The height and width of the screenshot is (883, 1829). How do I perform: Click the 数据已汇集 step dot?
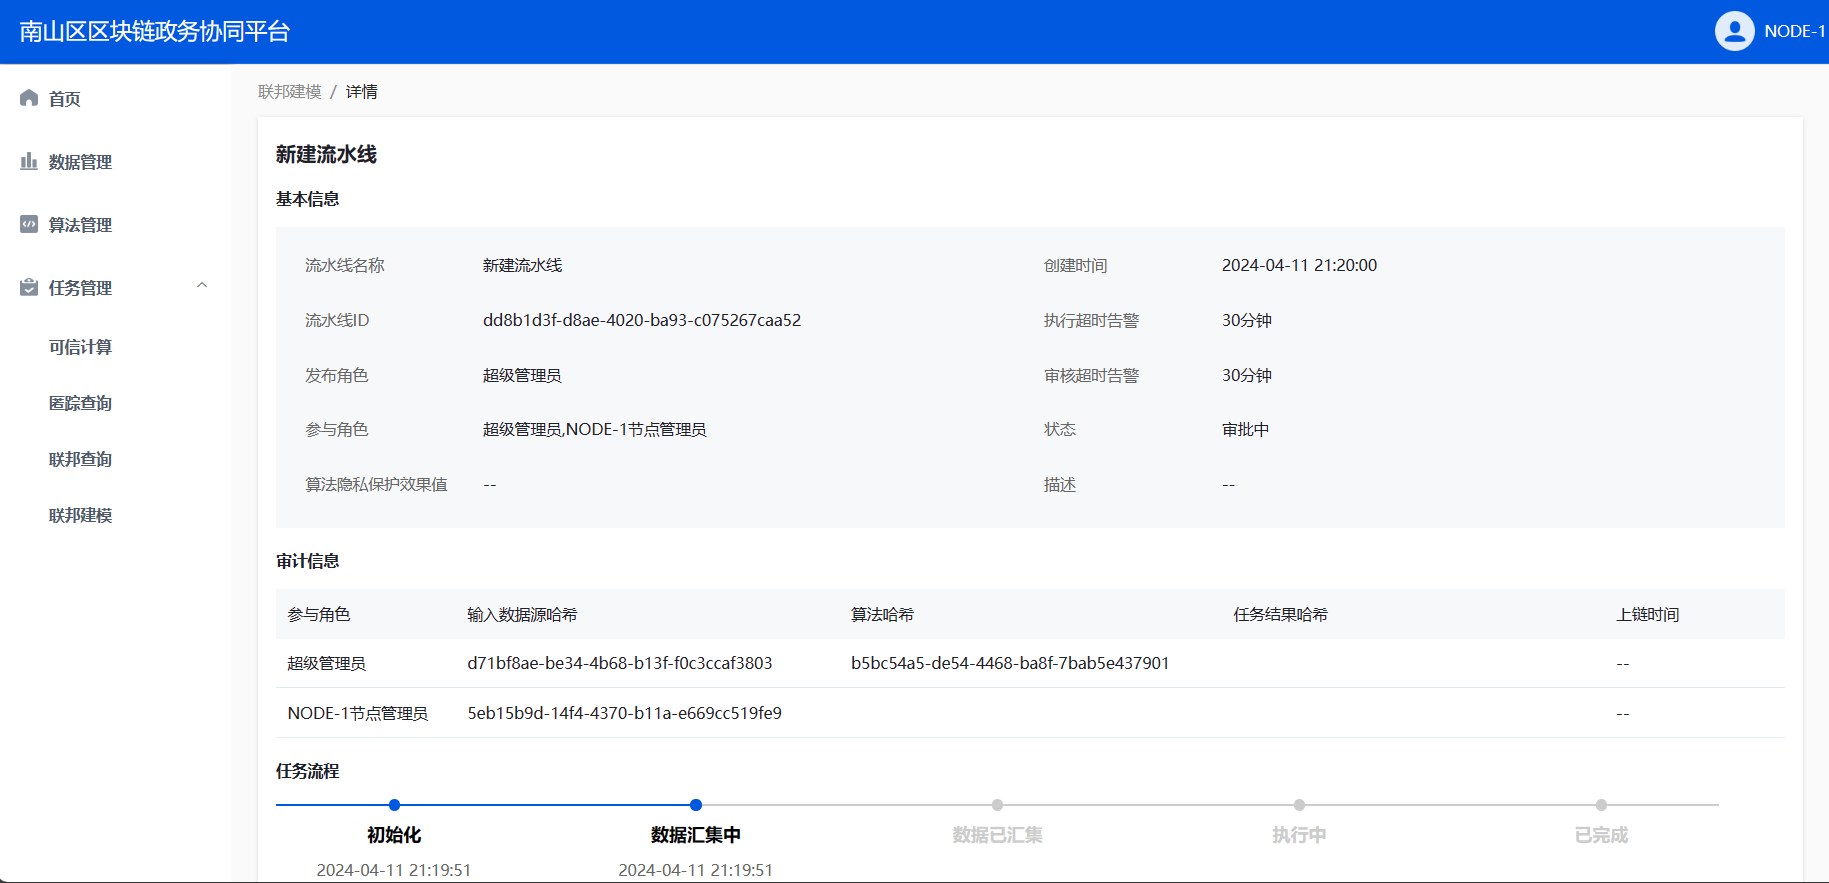click(997, 805)
